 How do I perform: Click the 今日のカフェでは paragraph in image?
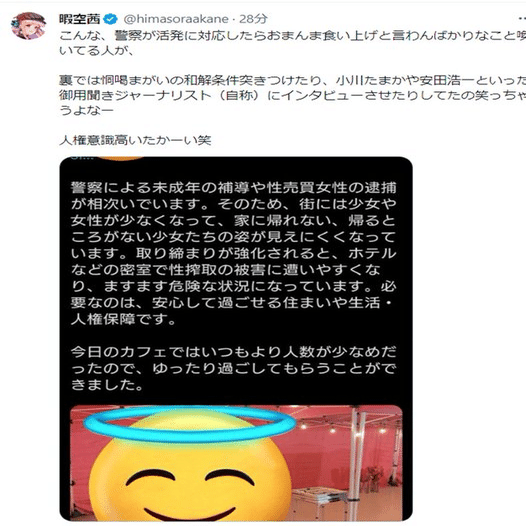[x=234, y=368]
